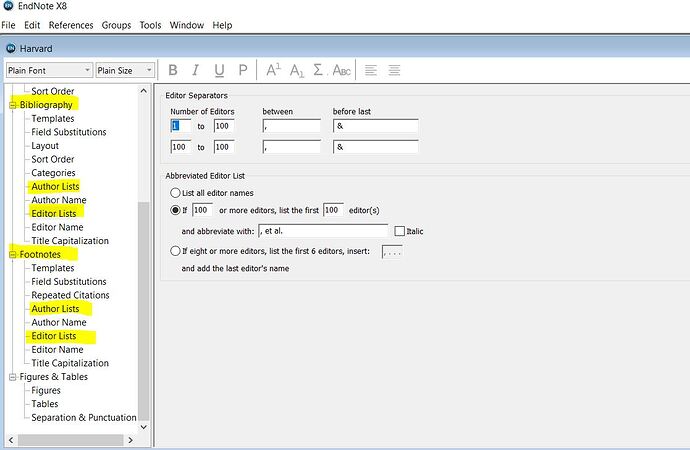The width and height of the screenshot is (690, 450).
Task: Select Templates under Footnotes
Action: coord(53,268)
